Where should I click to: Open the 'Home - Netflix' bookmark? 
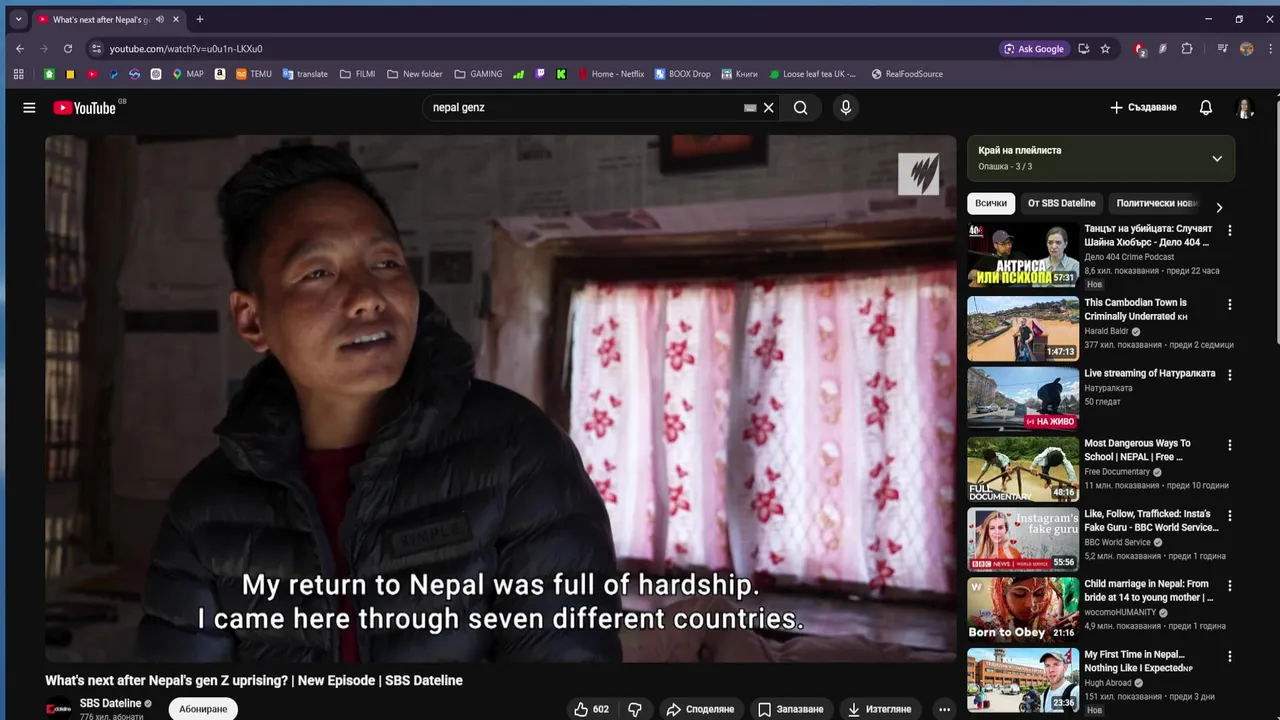[611, 74]
